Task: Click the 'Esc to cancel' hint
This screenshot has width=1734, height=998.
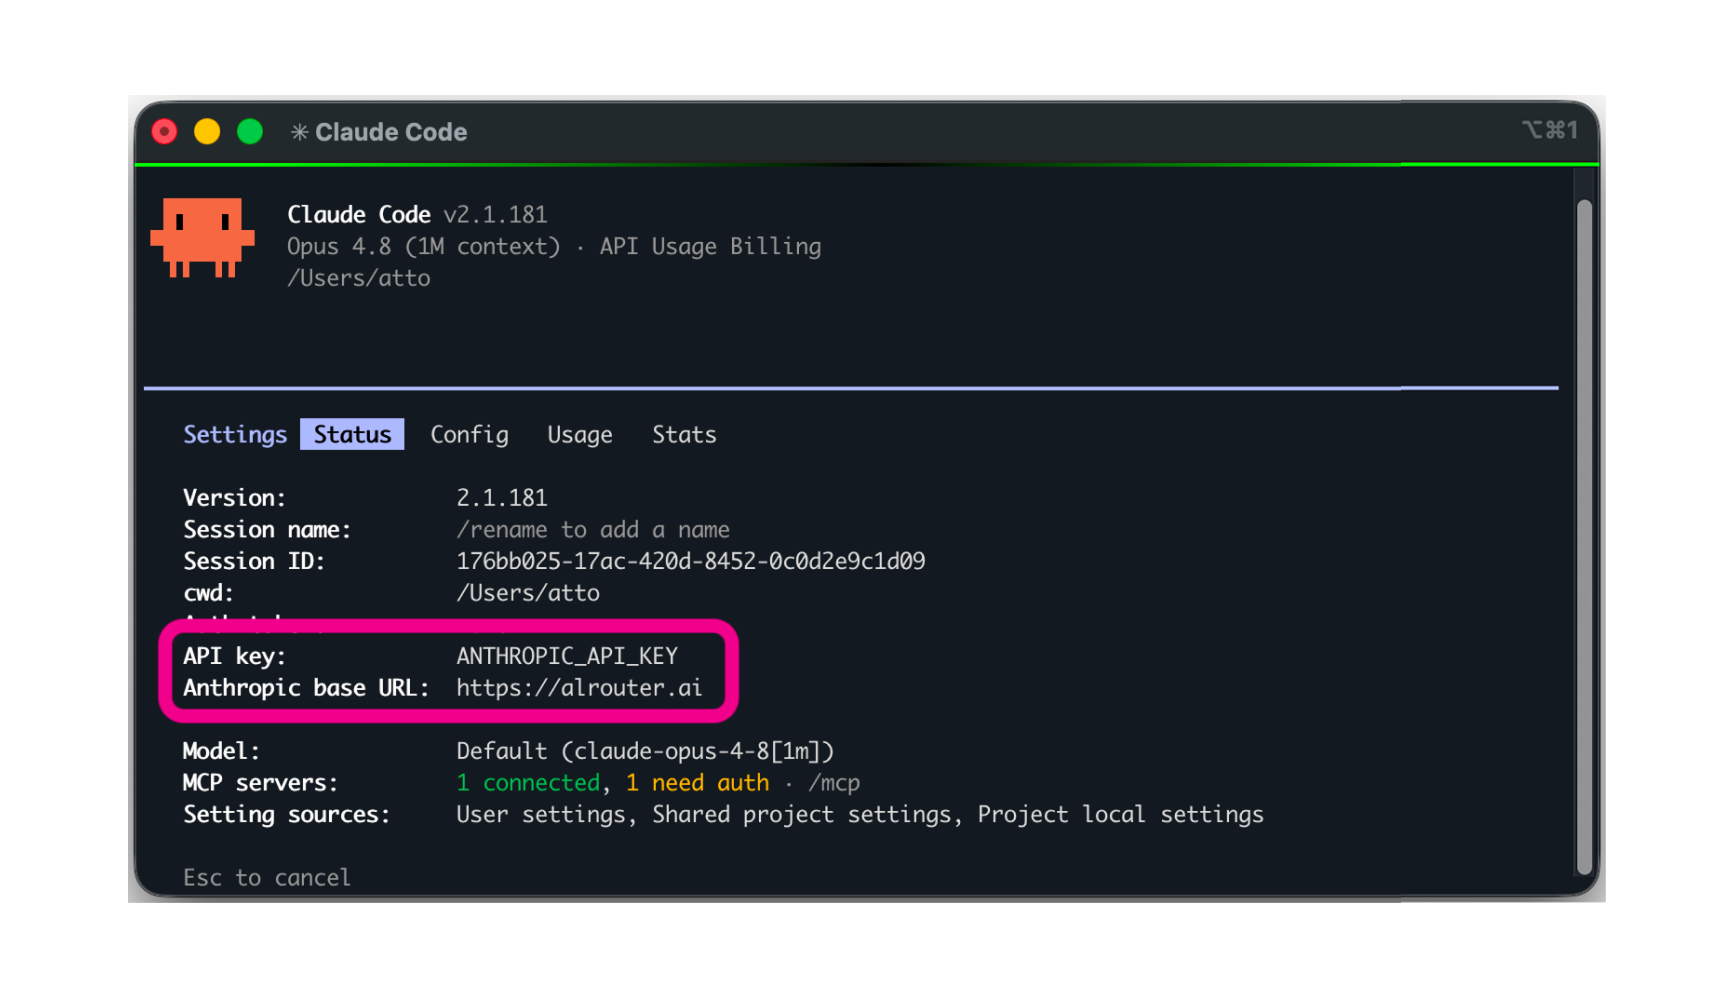Action: click(267, 878)
